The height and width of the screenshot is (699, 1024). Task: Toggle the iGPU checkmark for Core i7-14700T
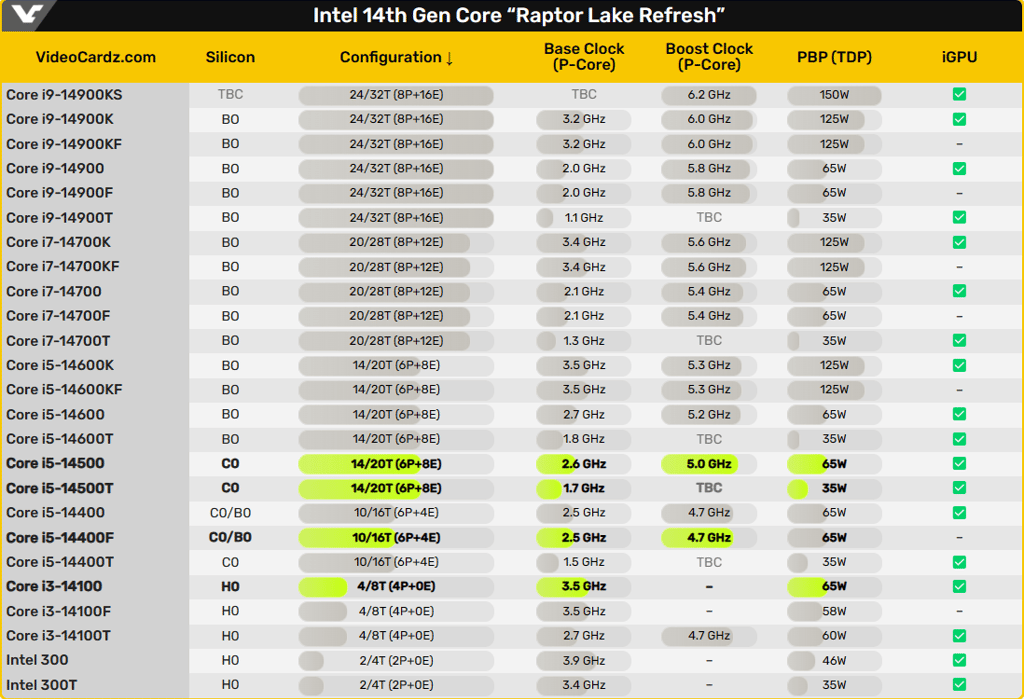tap(959, 340)
